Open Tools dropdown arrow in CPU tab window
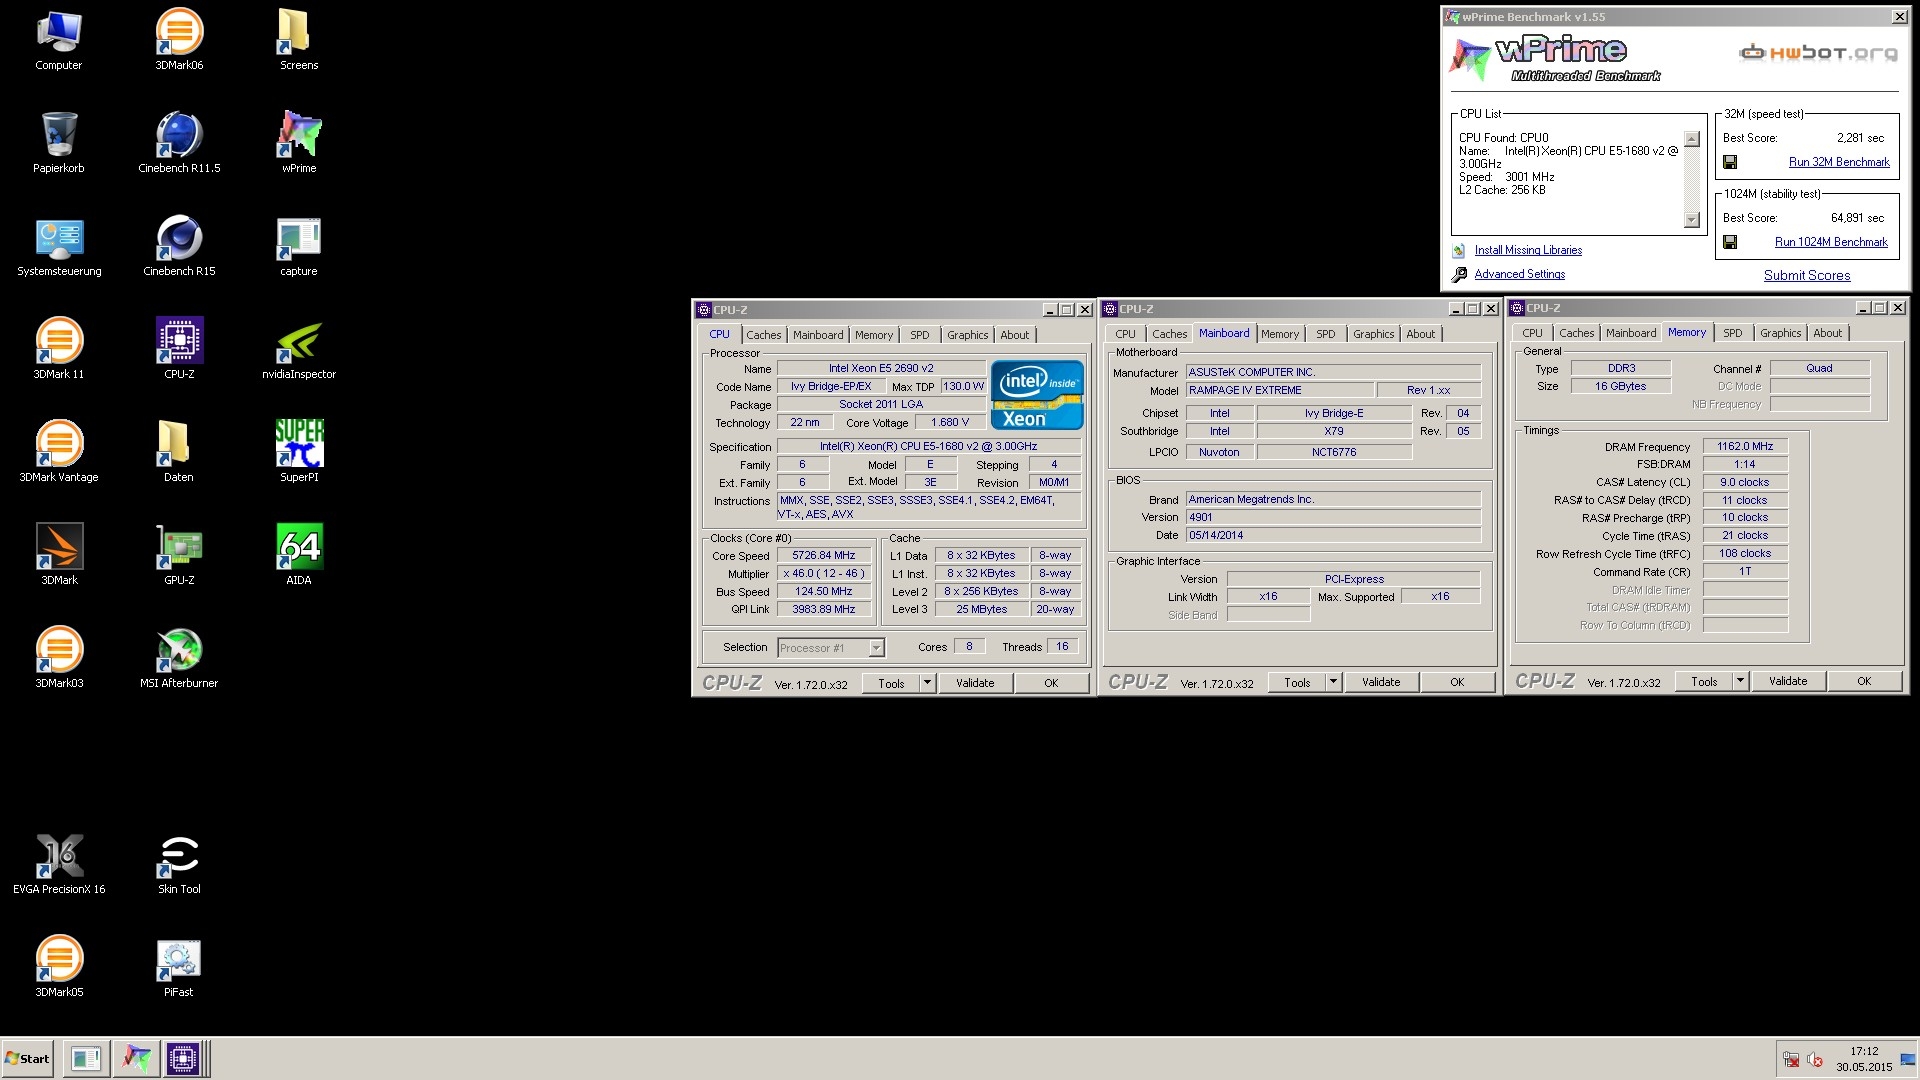1920x1080 pixels. 927,683
